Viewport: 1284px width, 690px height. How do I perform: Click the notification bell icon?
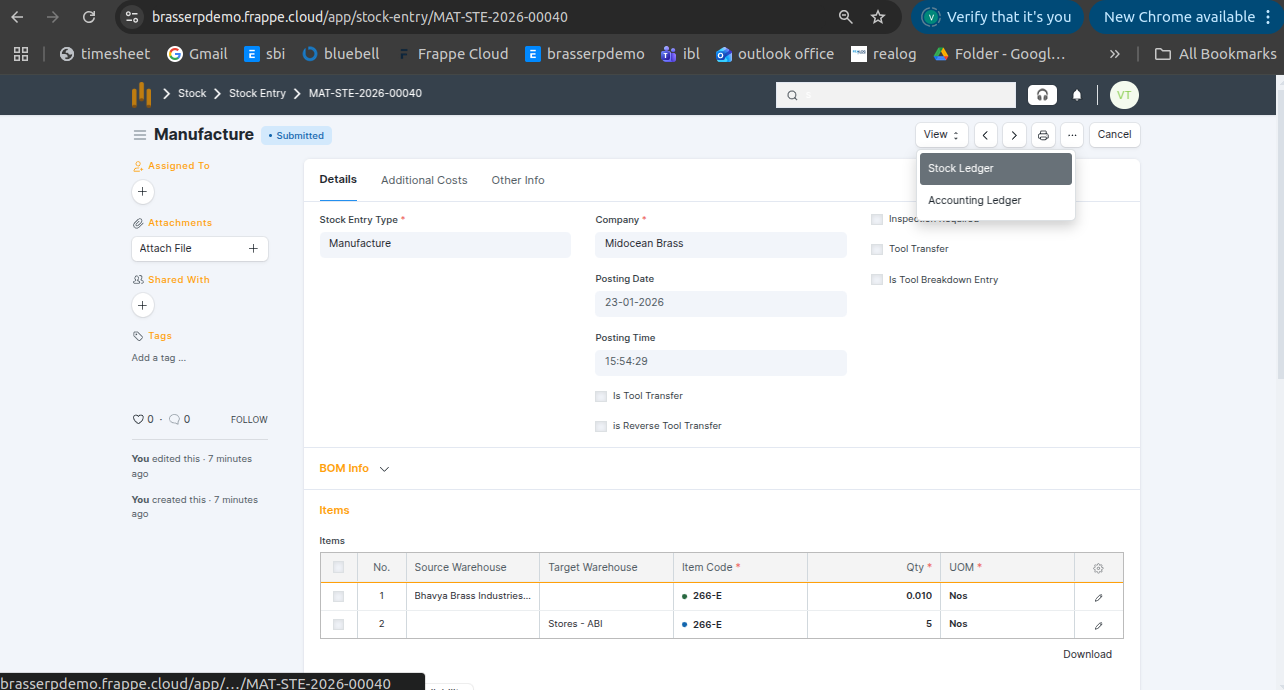point(1077,95)
